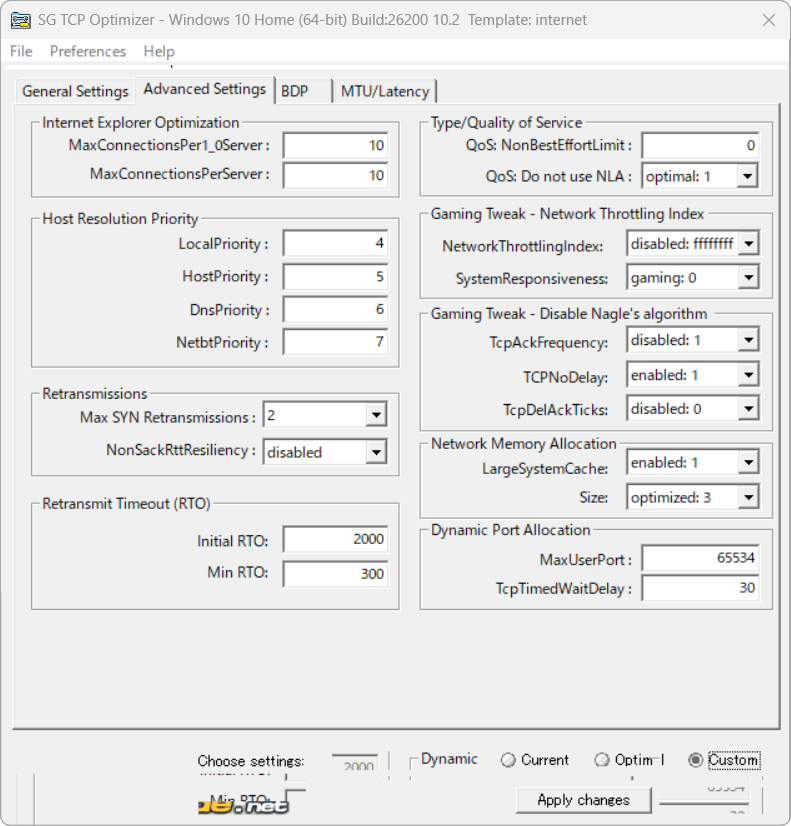Click the Retransmit Timeout (RTO) label
Image resolution: width=791 pixels, height=826 pixels.
pos(126,504)
